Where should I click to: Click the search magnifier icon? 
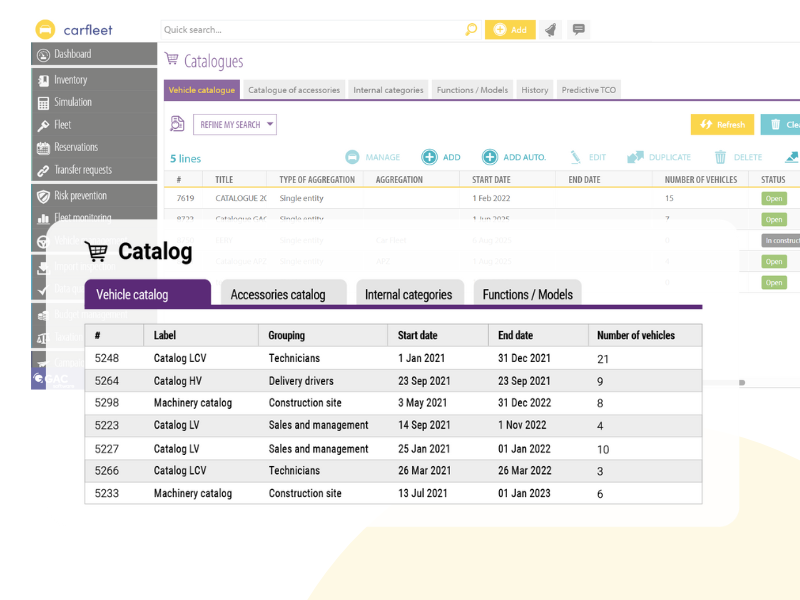[471, 30]
